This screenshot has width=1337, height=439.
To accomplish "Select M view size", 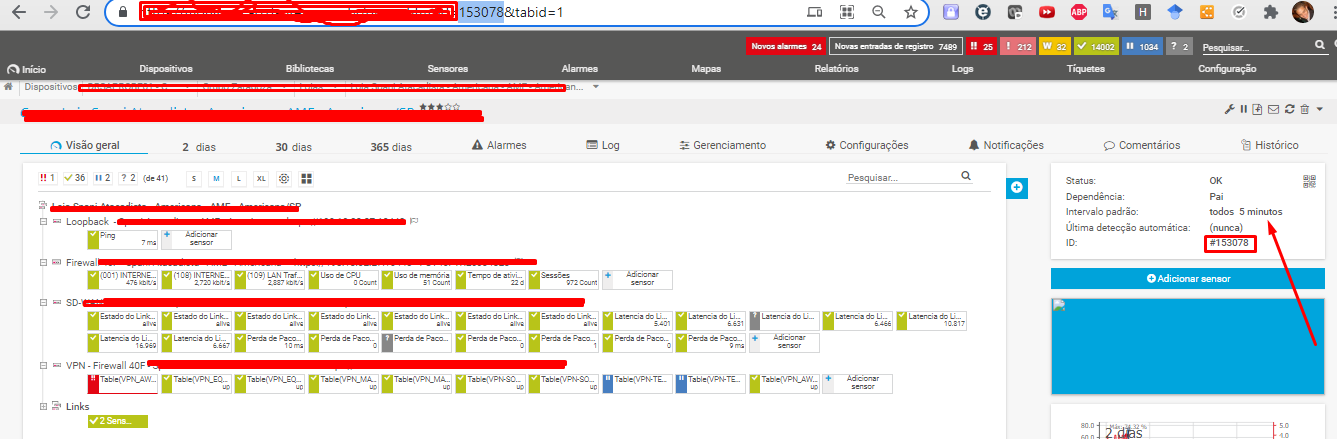I will coord(216,178).
